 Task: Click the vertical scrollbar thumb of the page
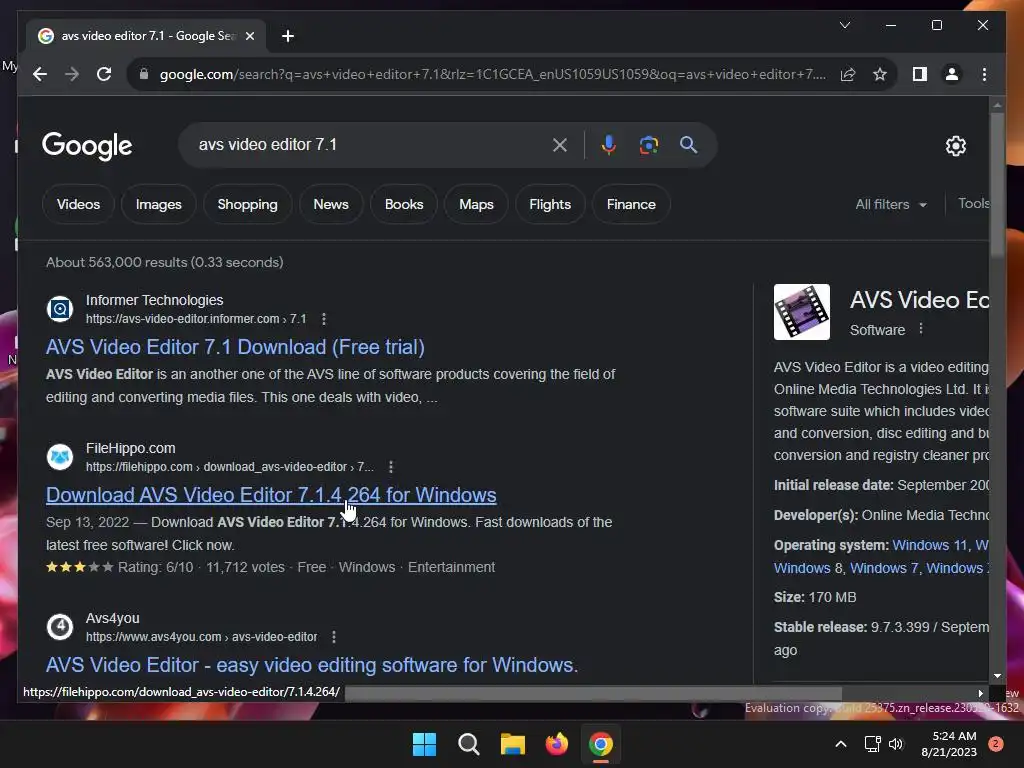[997, 184]
